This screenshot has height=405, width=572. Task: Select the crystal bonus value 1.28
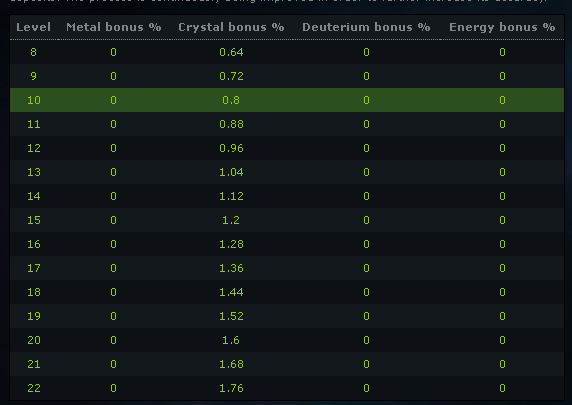(x=231, y=244)
